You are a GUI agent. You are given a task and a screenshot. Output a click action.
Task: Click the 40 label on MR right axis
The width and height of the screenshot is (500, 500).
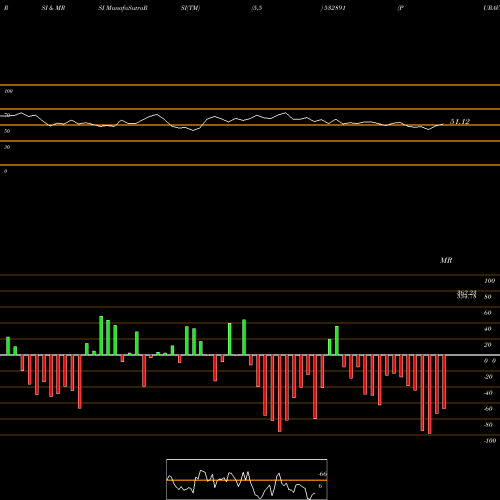tap(488, 329)
